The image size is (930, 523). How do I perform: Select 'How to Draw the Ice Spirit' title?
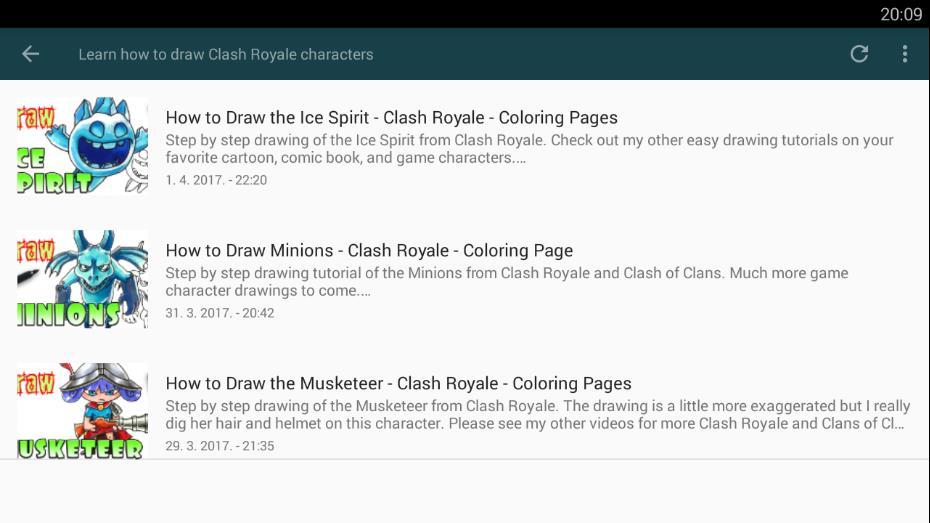coord(391,117)
